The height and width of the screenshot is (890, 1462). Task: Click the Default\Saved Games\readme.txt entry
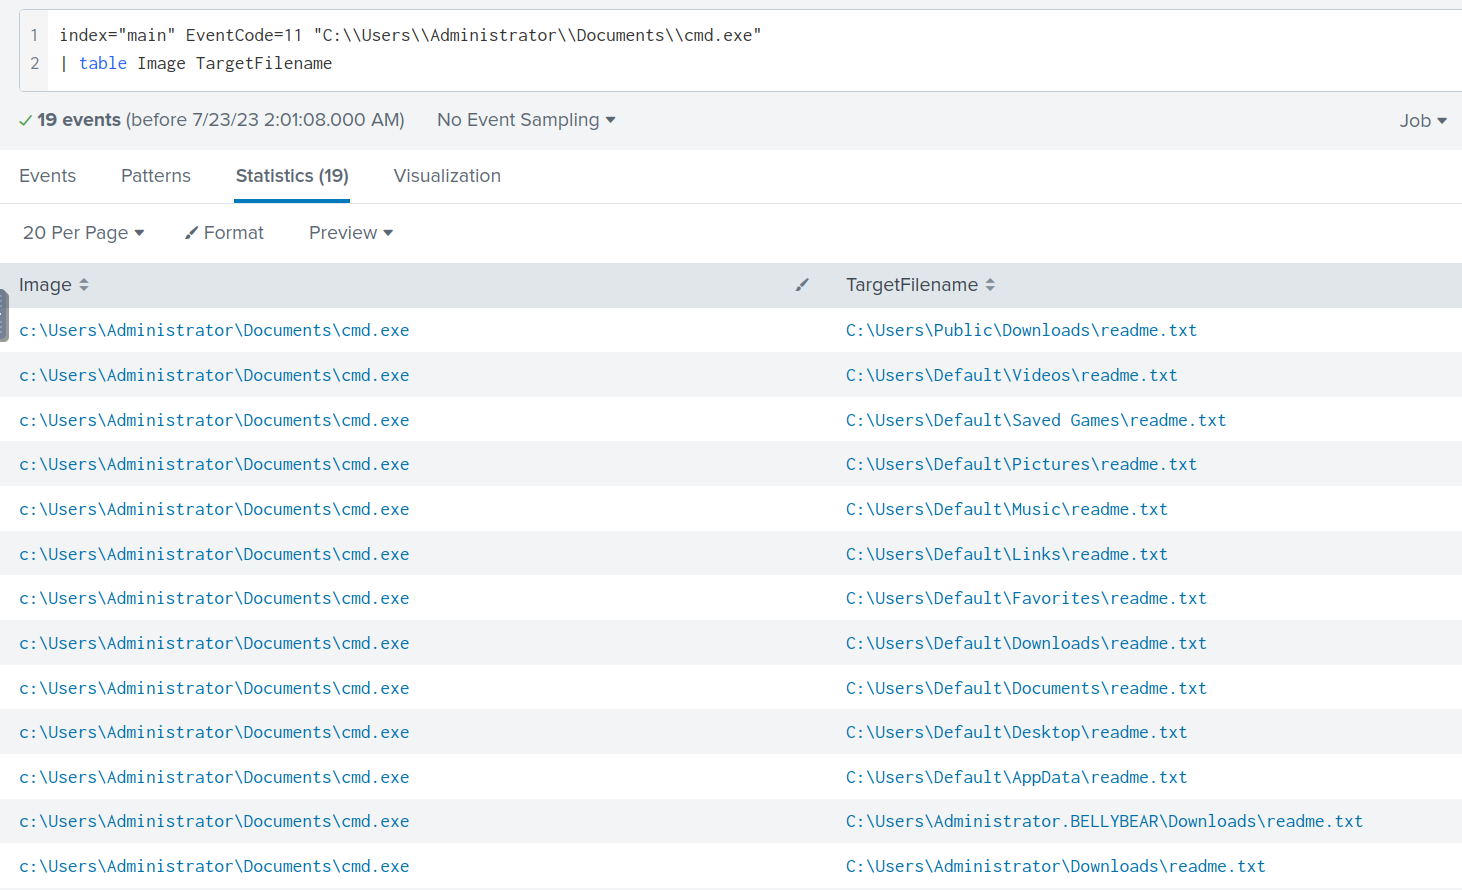coord(1035,421)
